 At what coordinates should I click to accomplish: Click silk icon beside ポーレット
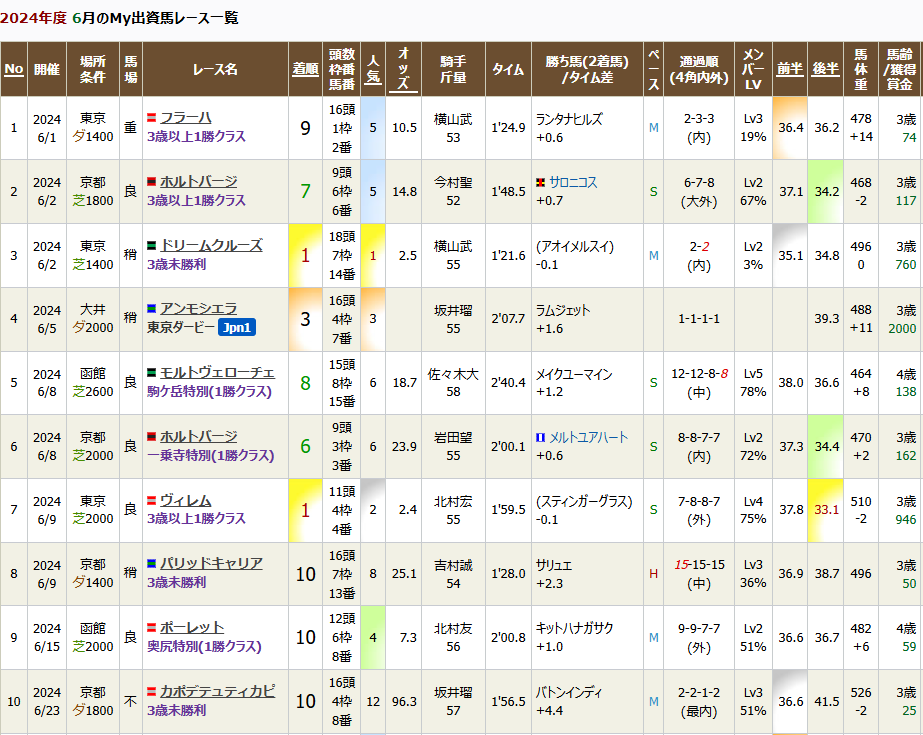tap(151, 627)
